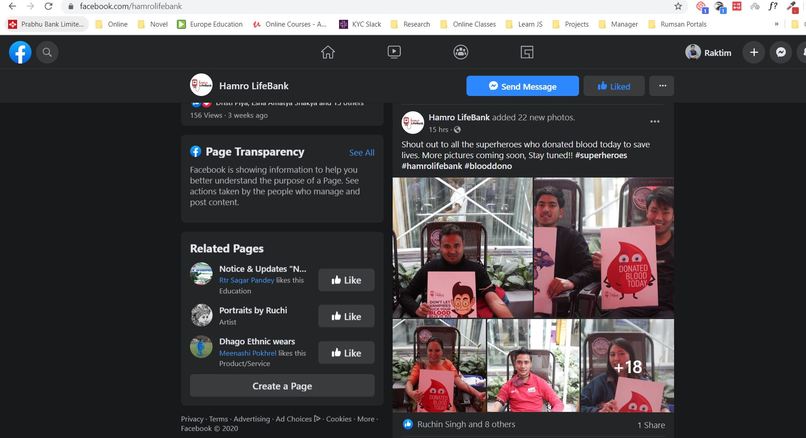Open the post options ellipsis menu
Viewport: 806px width, 438px height.
click(x=654, y=122)
